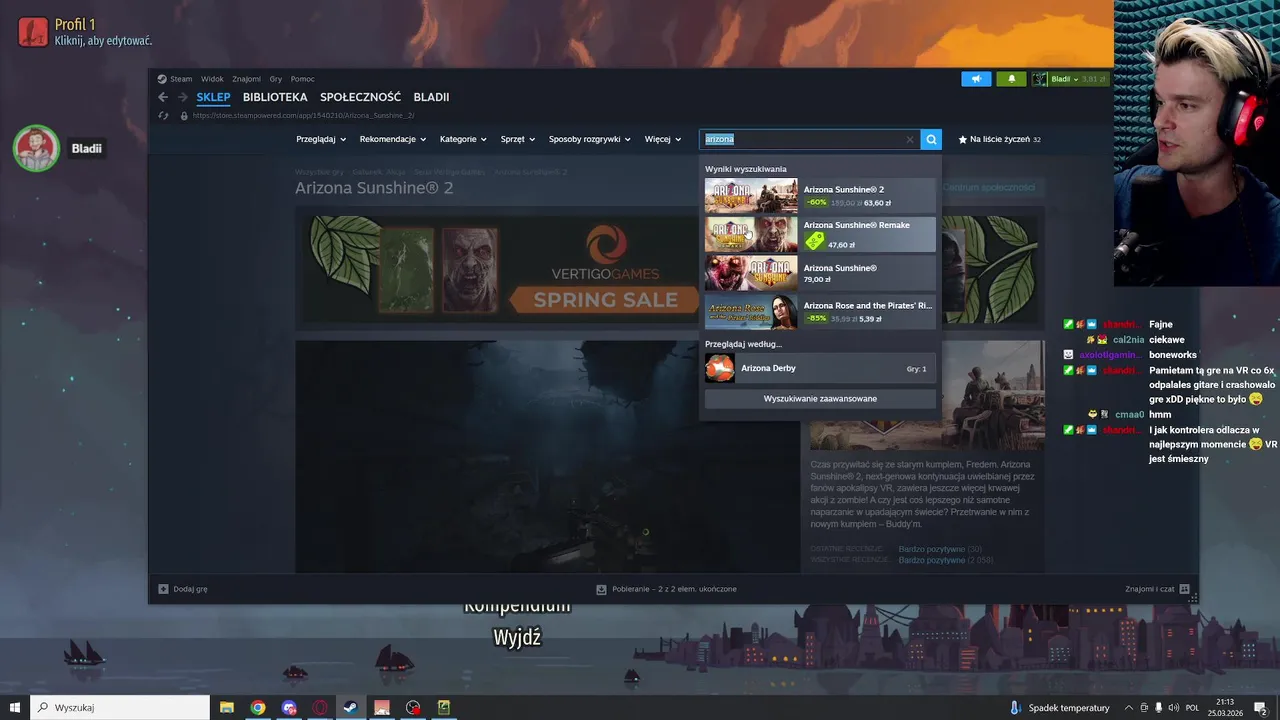Viewport: 1280px width, 720px height.
Task: Open the Widok menu
Action: tap(212, 79)
